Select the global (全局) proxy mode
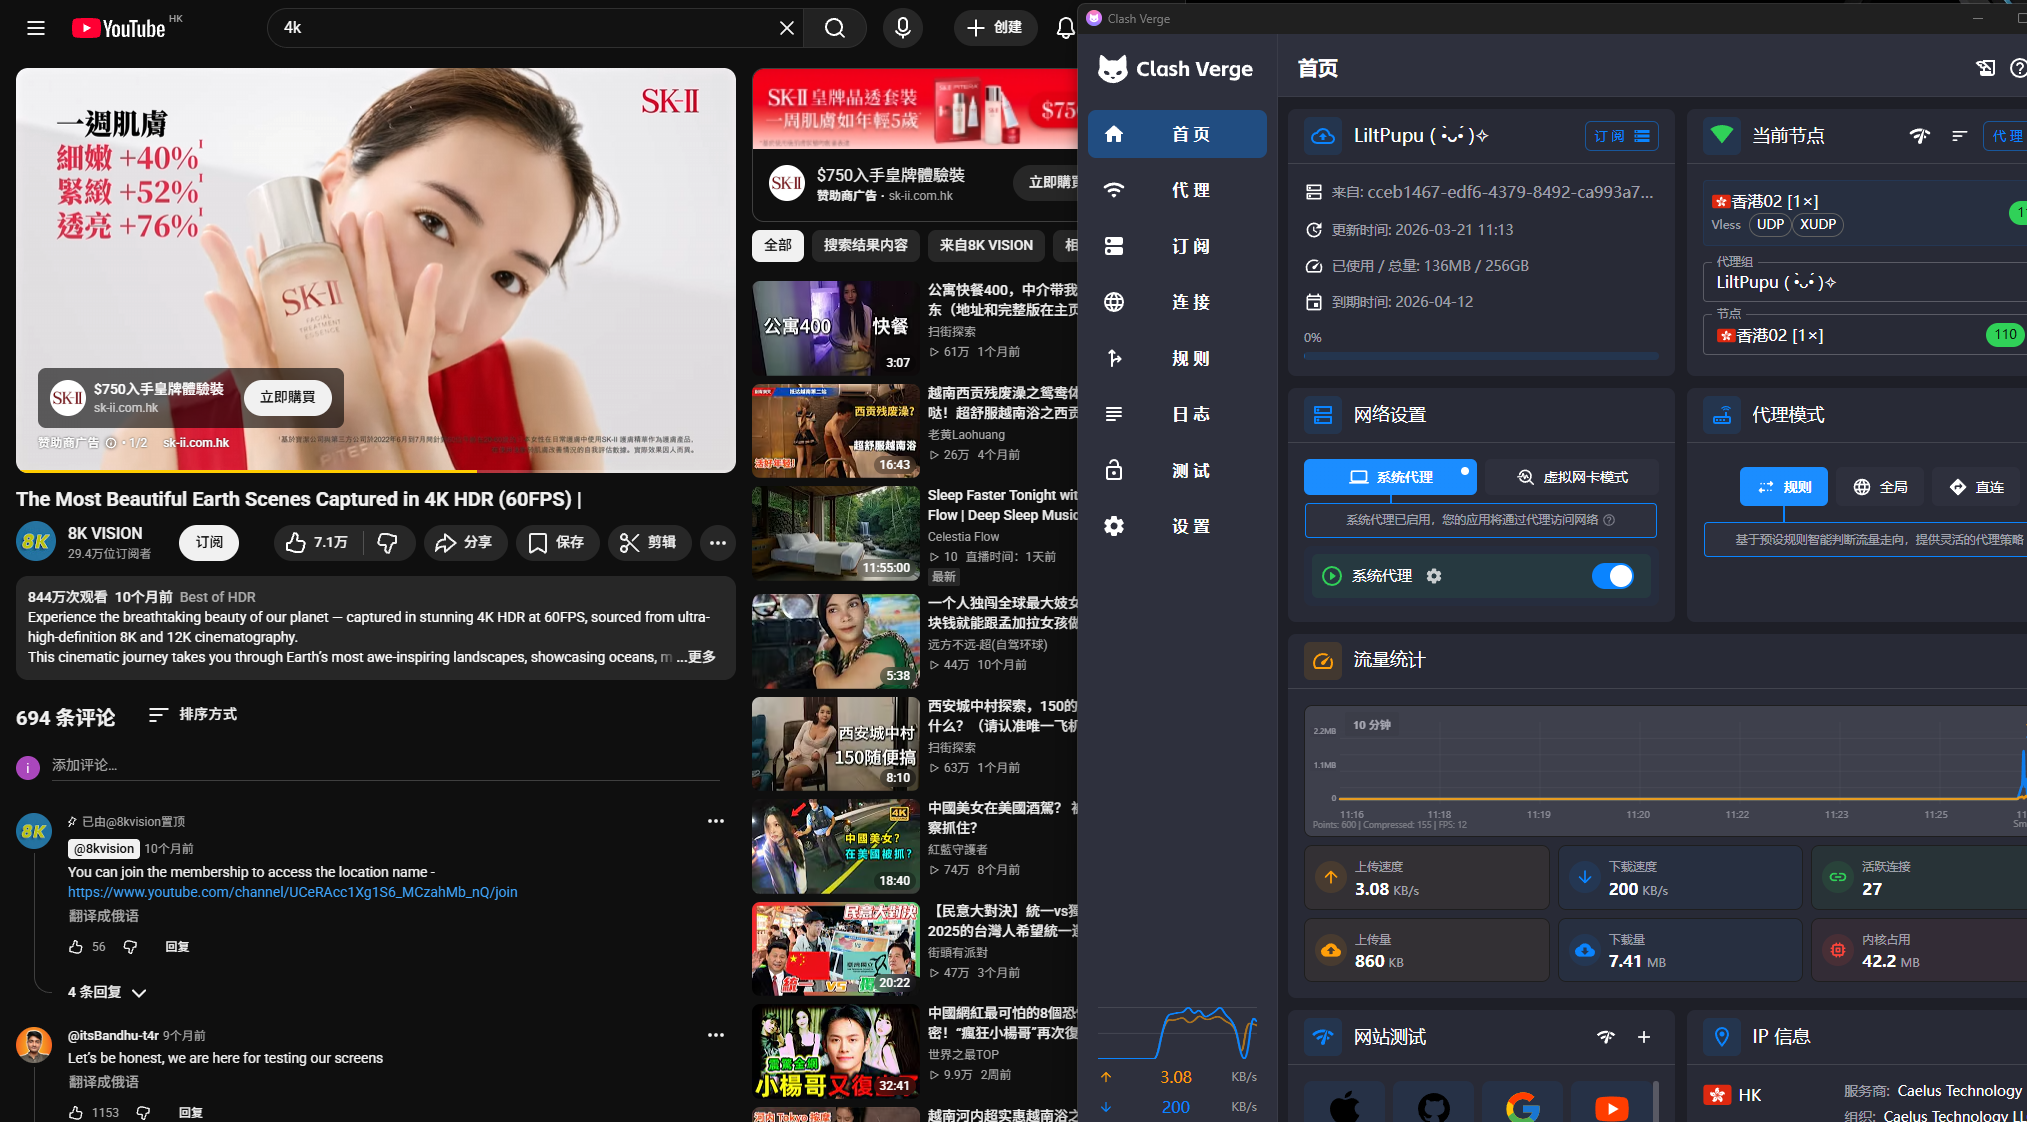This screenshot has height=1122, width=2027. point(1880,487)
